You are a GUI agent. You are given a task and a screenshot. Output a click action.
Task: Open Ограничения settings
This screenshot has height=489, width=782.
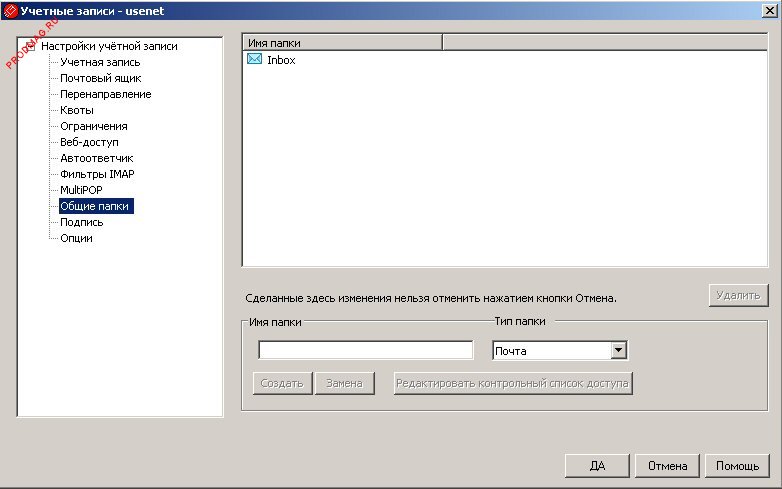[93, 126]
